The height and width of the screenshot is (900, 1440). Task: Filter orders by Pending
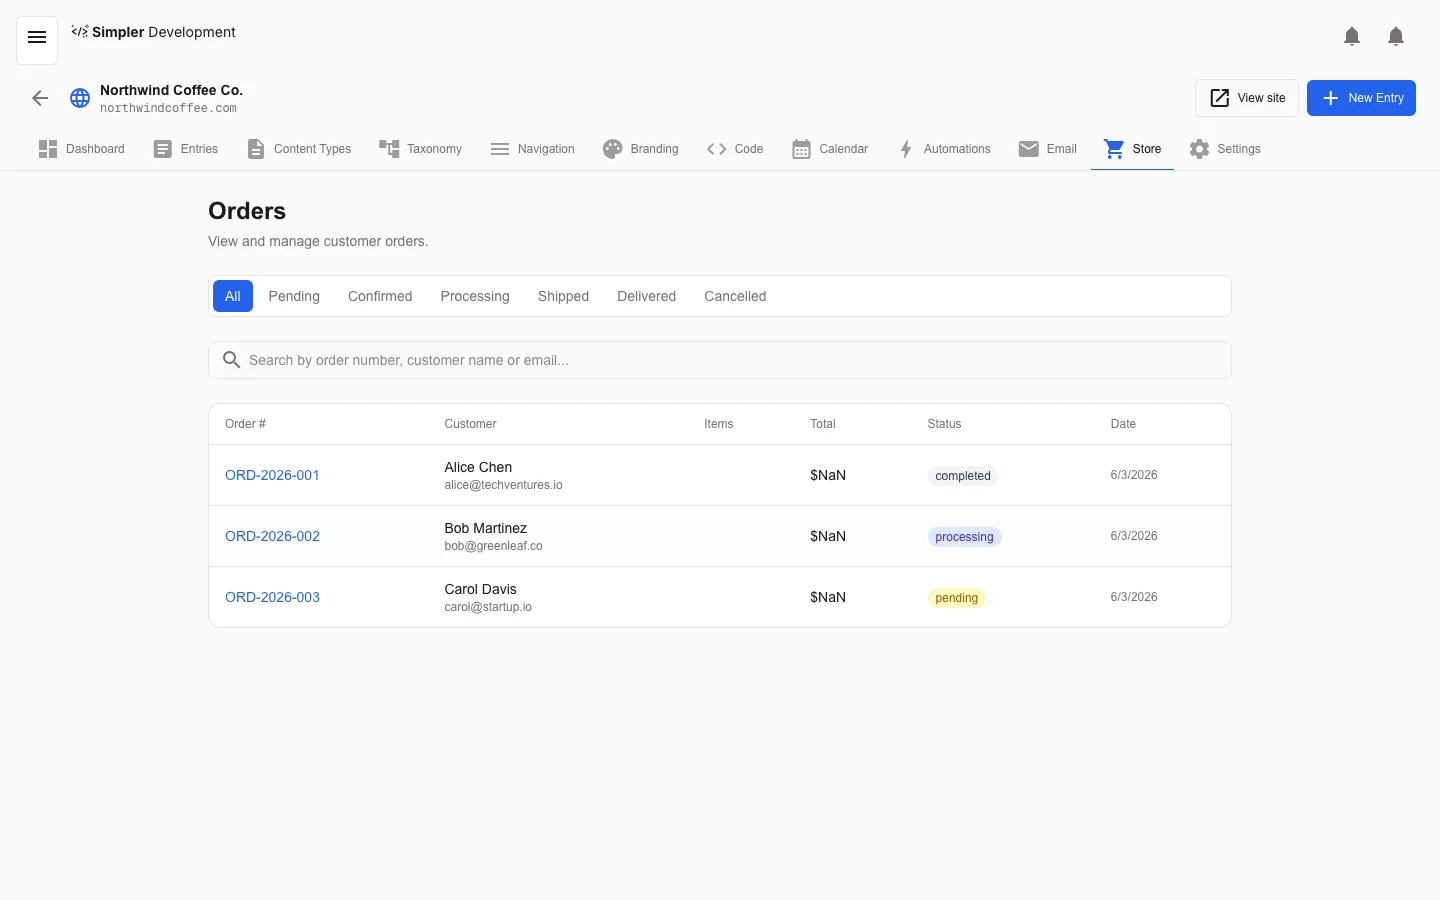[294, 296]
